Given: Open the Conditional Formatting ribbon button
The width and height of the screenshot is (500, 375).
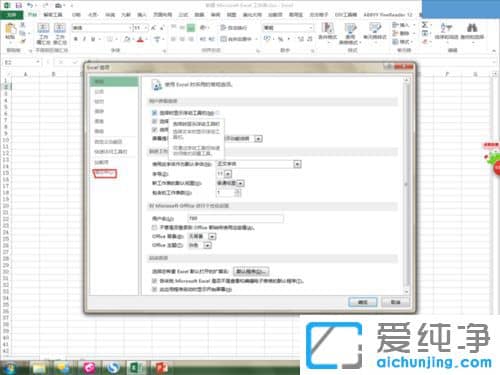Looking at the screenshot, I should 328,32.
